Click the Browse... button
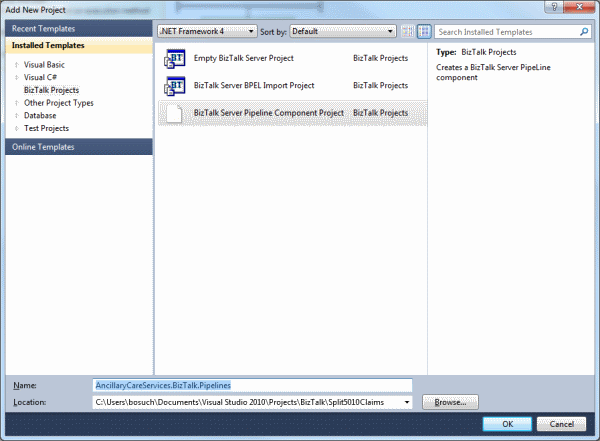This screenshot has width=600, height=441. [x=450, y=402]
